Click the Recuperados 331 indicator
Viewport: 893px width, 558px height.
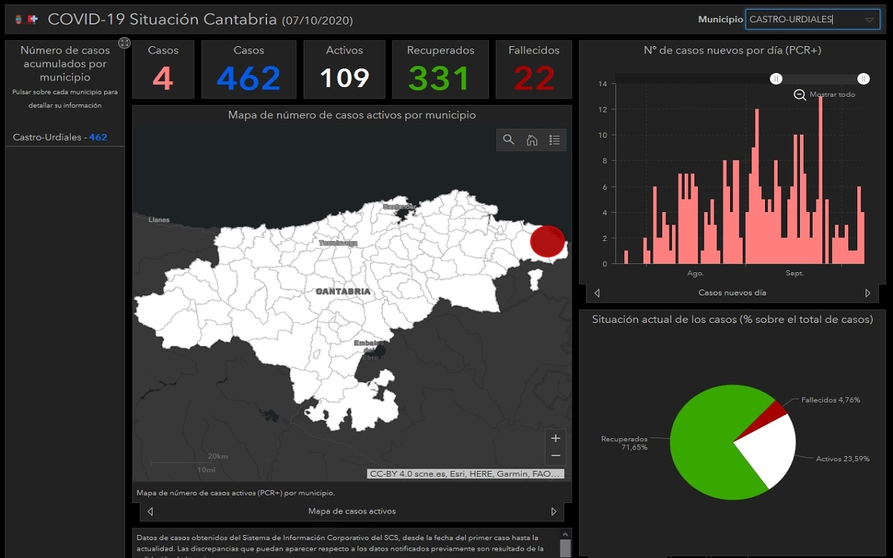pos(440,69)
